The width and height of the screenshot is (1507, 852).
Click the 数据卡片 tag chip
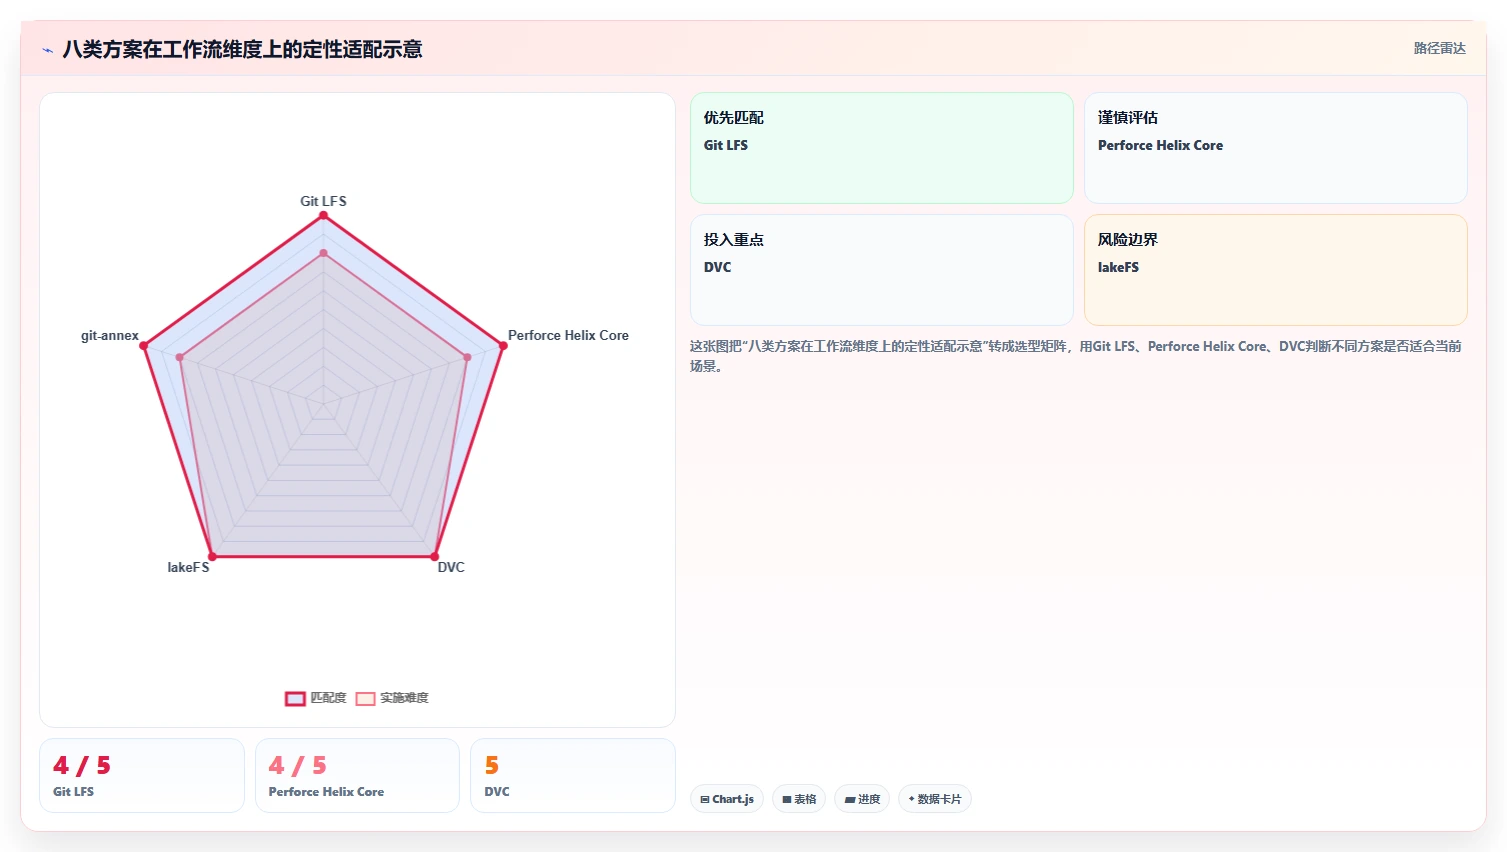point(934,799)
